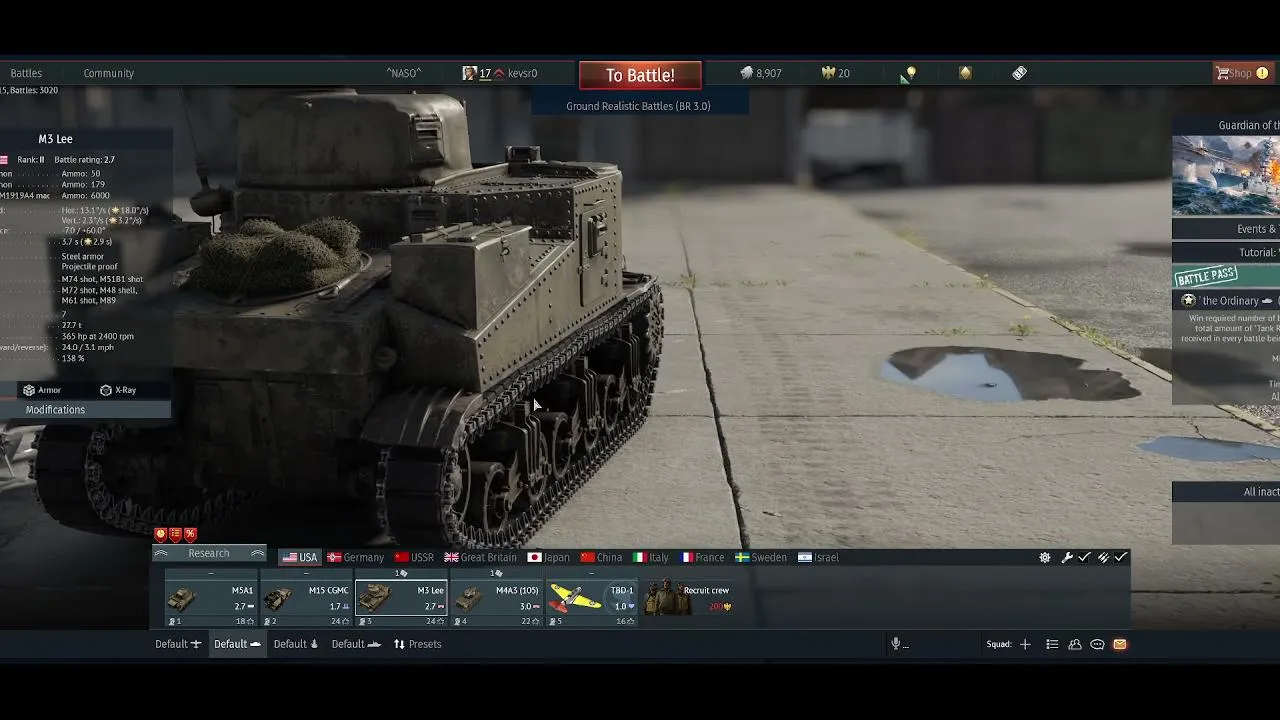The height and width of the screenshot is (720, 1280).
Task: Click the Golden Eagles balance icon
Action: [828, 73]
